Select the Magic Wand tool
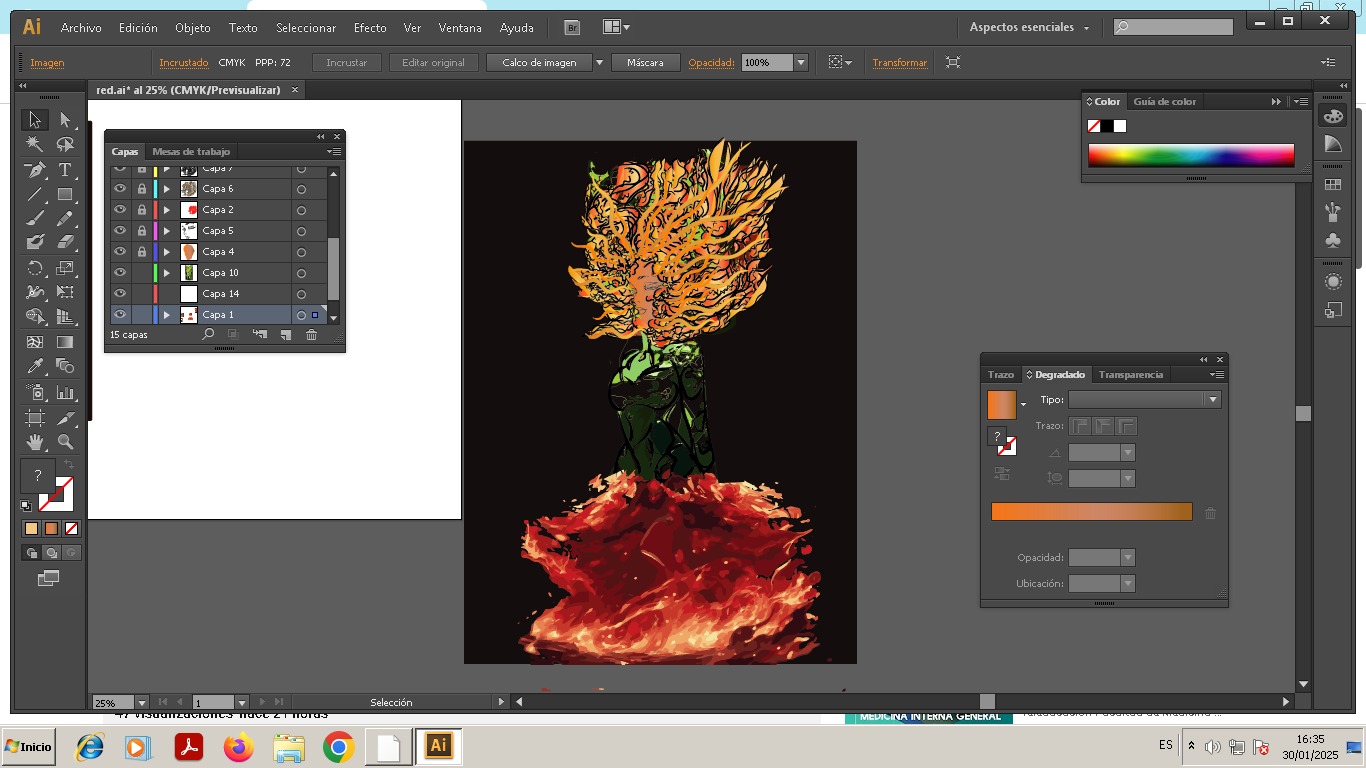 pyautogui.click(x=35, y=145)
